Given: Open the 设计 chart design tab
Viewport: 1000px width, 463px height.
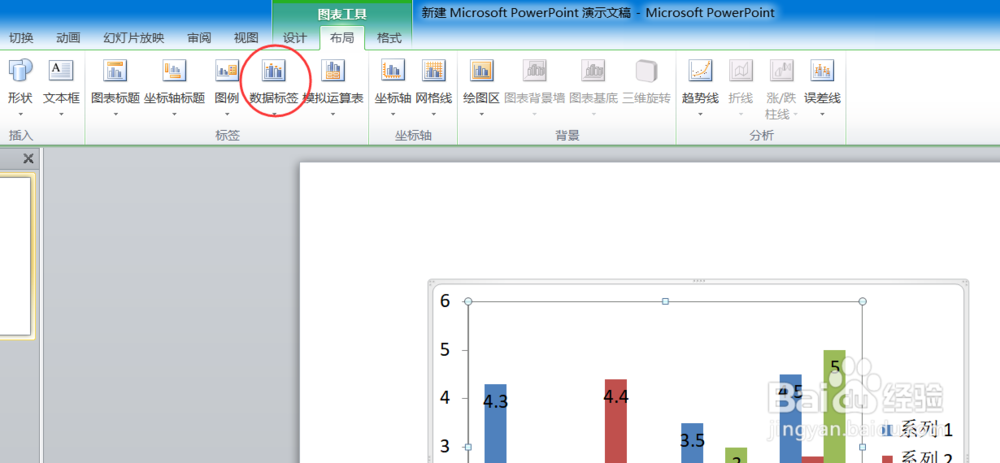Looking at the screenshot, I should tap(295, 38).
